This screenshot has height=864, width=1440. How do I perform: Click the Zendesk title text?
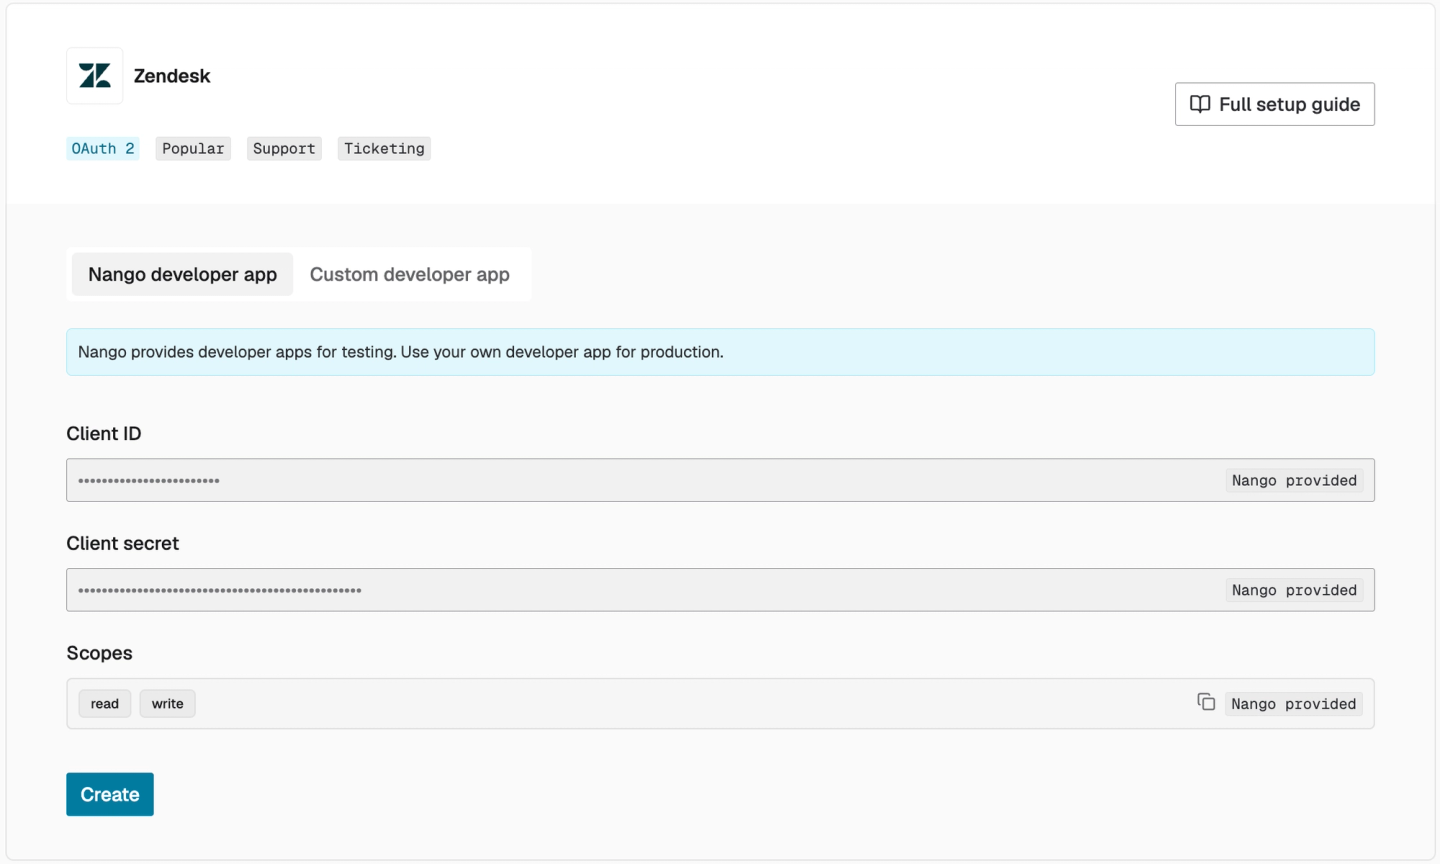point(172,76)
